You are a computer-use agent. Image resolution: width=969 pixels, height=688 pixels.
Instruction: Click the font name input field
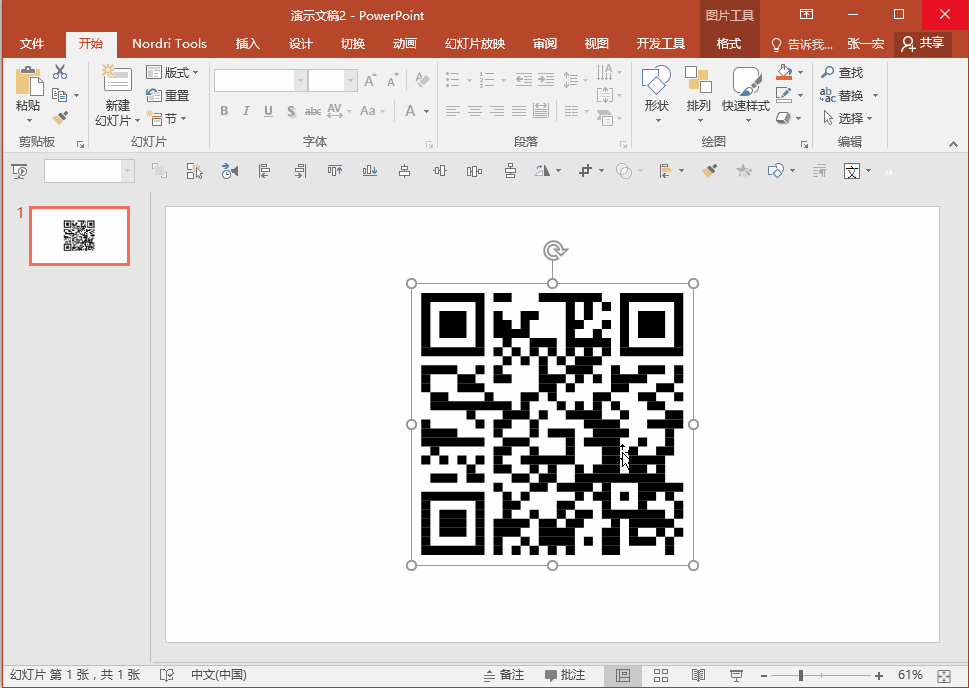click(x=254, y=80)
